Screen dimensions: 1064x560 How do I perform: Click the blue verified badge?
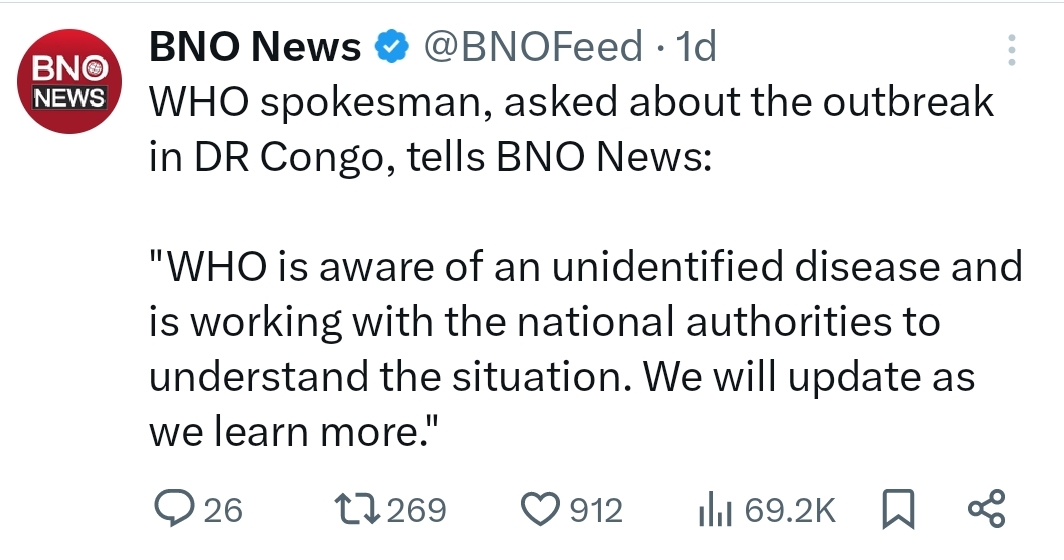(390, 47)
